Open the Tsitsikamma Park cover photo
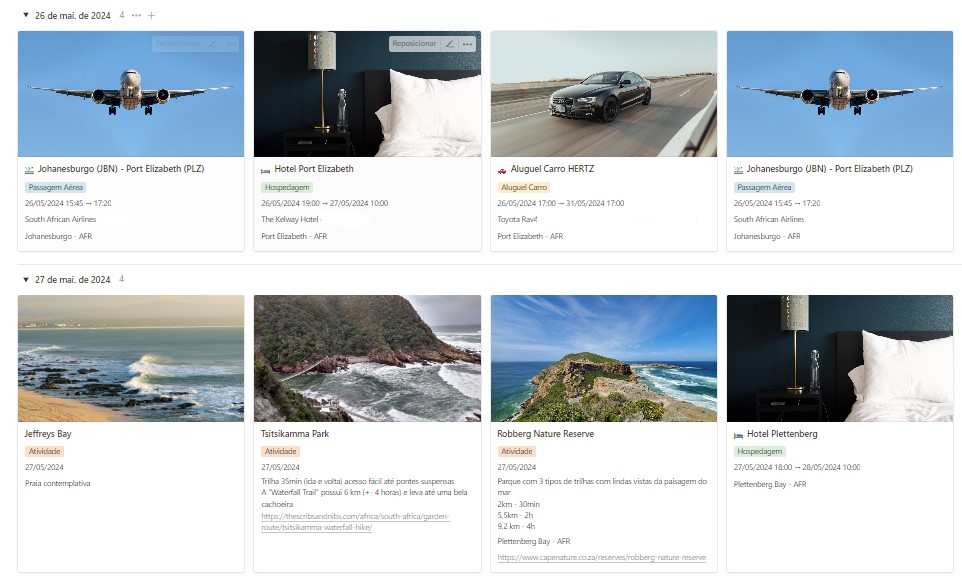The width and height of the screenshot is (962, 582). tap(367, 358)
